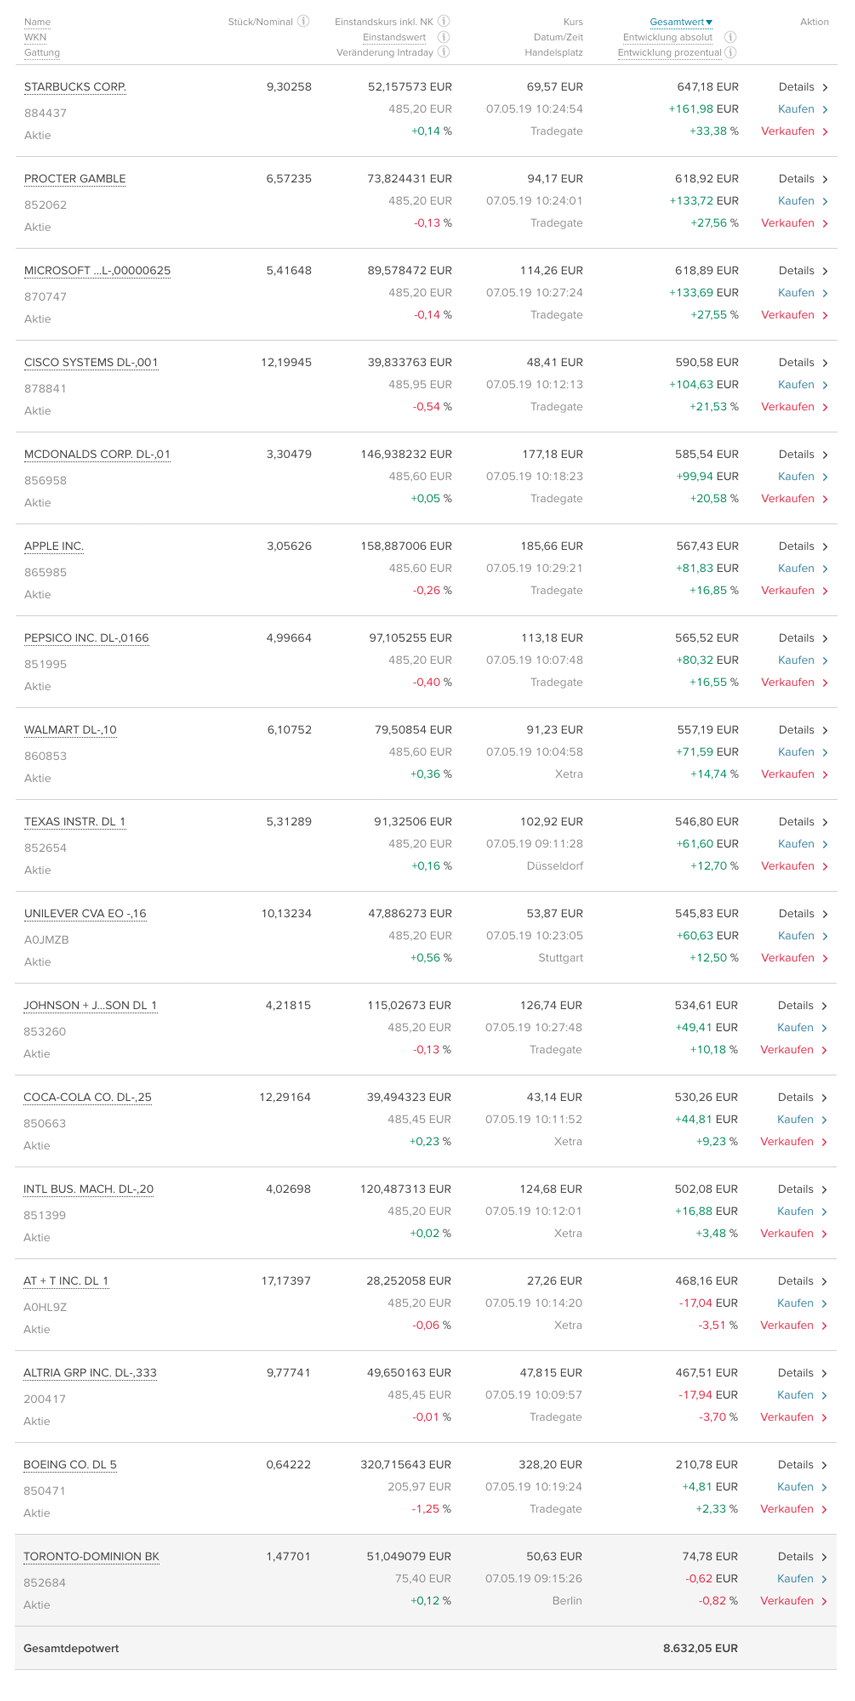Click Kaufen for Procter Gamble
This screenshot has width=855, height=1701.
click(796, 201)
